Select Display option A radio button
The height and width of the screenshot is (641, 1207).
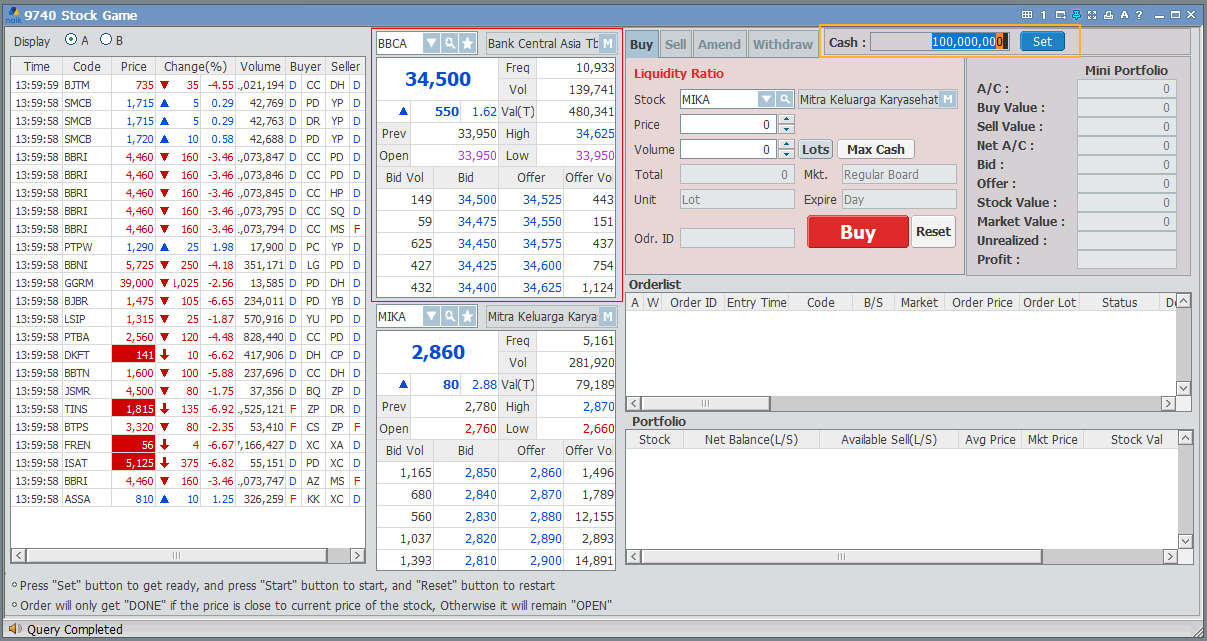71,40
